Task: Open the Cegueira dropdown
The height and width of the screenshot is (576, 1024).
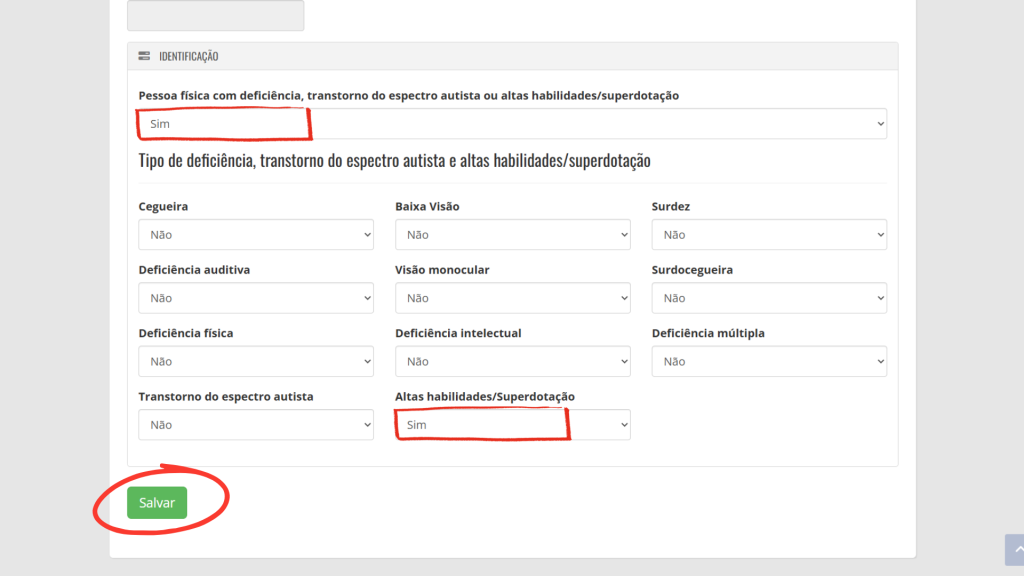Action: pos(256,235)
